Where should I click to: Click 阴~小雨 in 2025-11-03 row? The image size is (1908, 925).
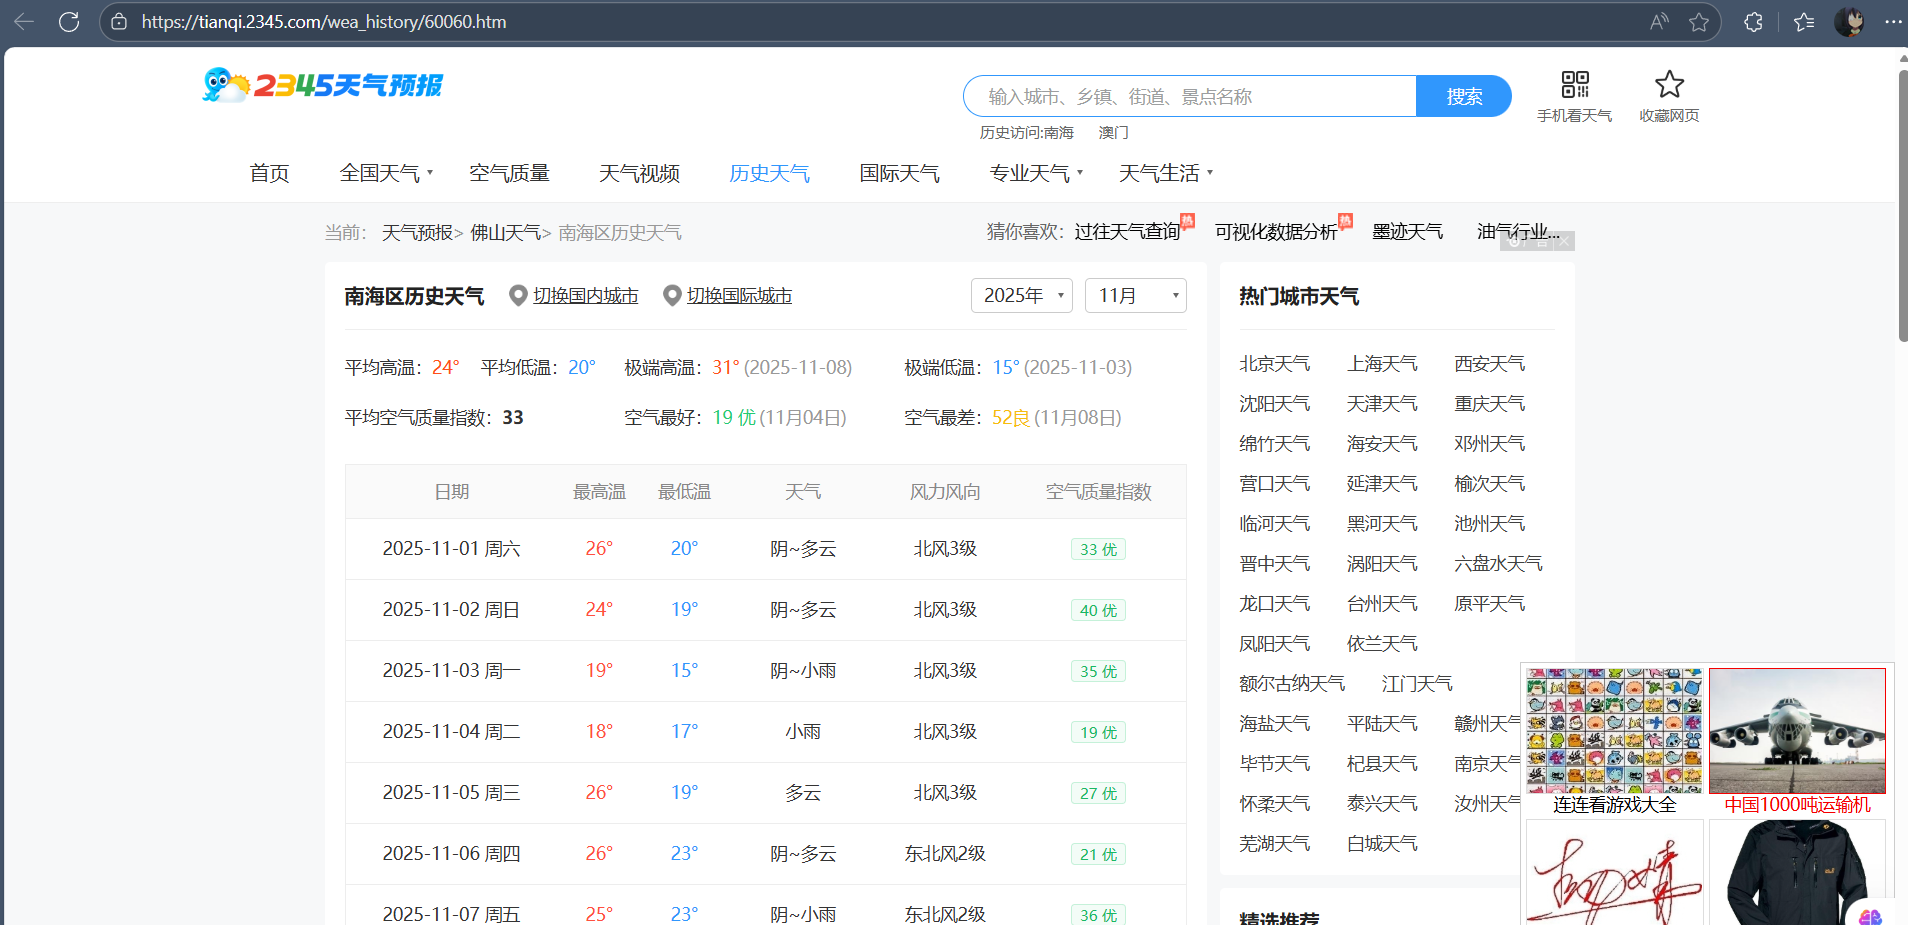tap(803, 670)
